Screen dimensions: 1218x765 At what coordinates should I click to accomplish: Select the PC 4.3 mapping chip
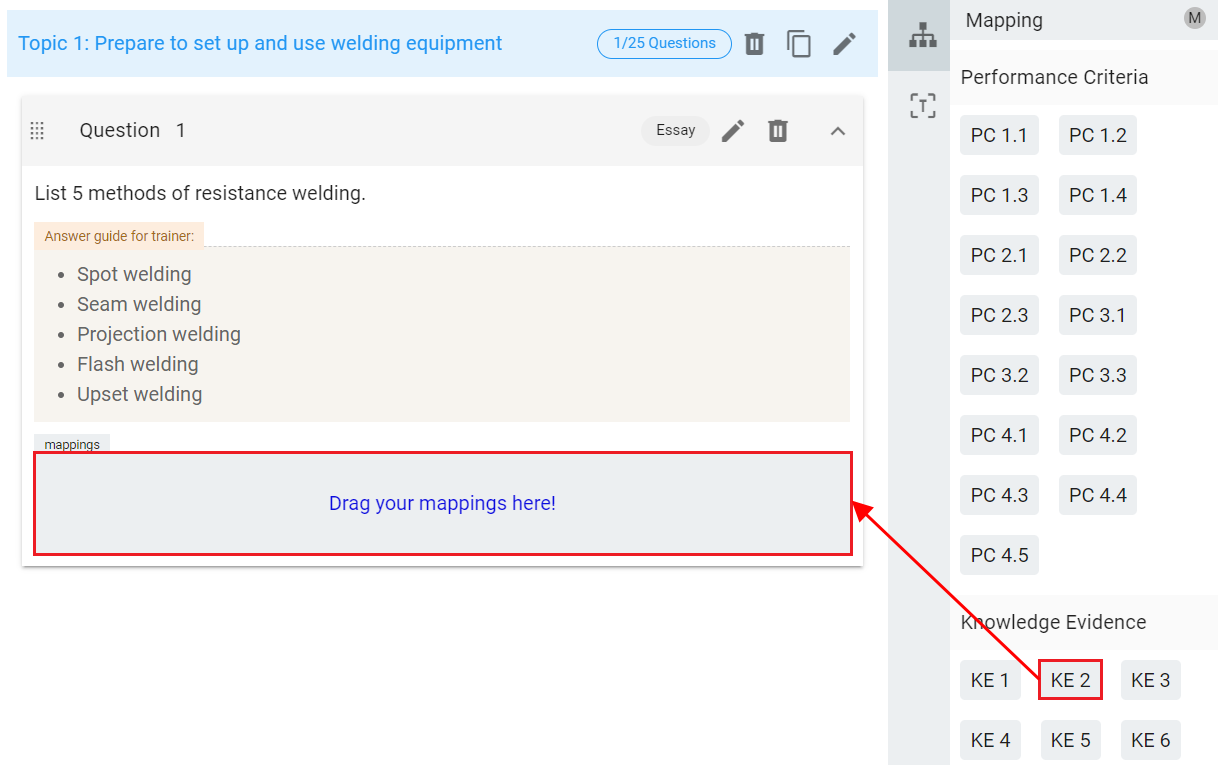click(999, 495)
